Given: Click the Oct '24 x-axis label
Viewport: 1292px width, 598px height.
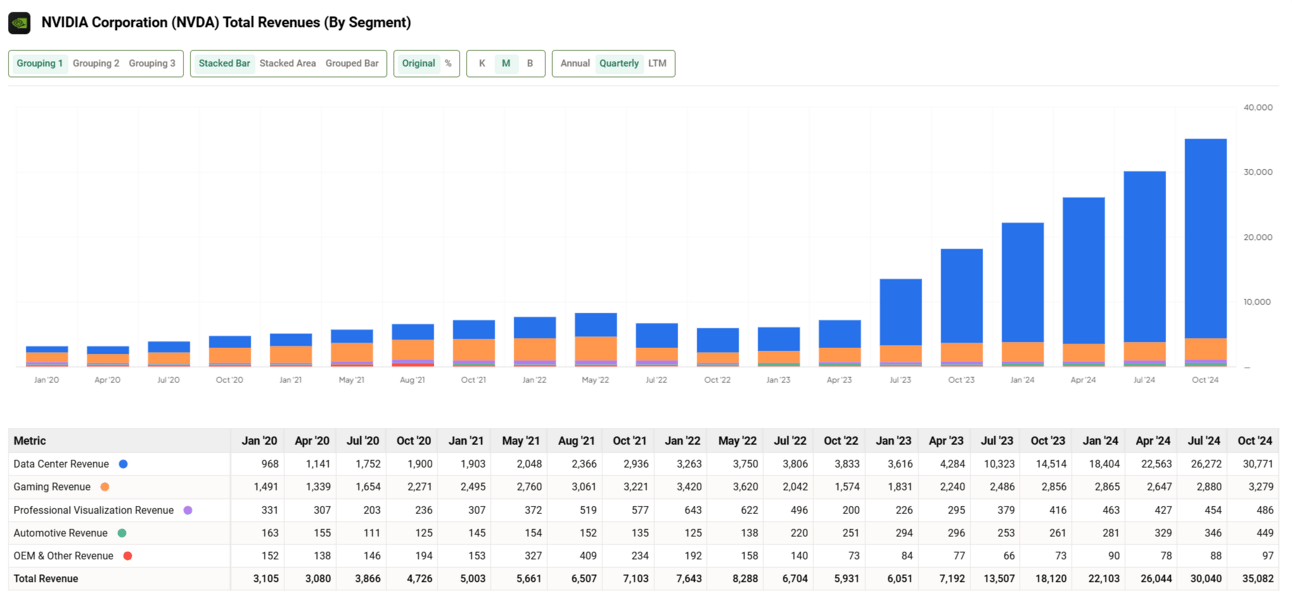Looking at the screenshot, I should pyautogui.click(x=1205, y=380).
